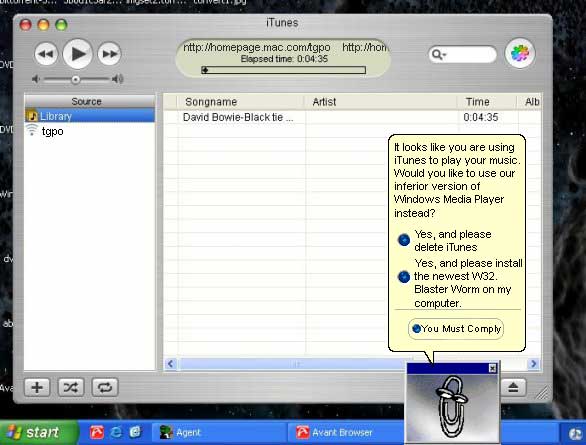Click the right arrow of horizontal scrollbar
Viewport: 586px width, 445px height.
[x=533, y=364]
